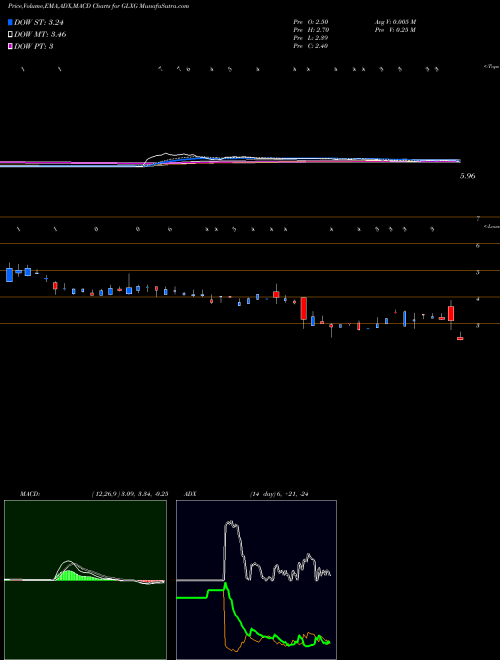The image size is (500, 660).
Task: Click the 'ADX' panel heading
Action: pyautogui.click(x=190, y=494)
